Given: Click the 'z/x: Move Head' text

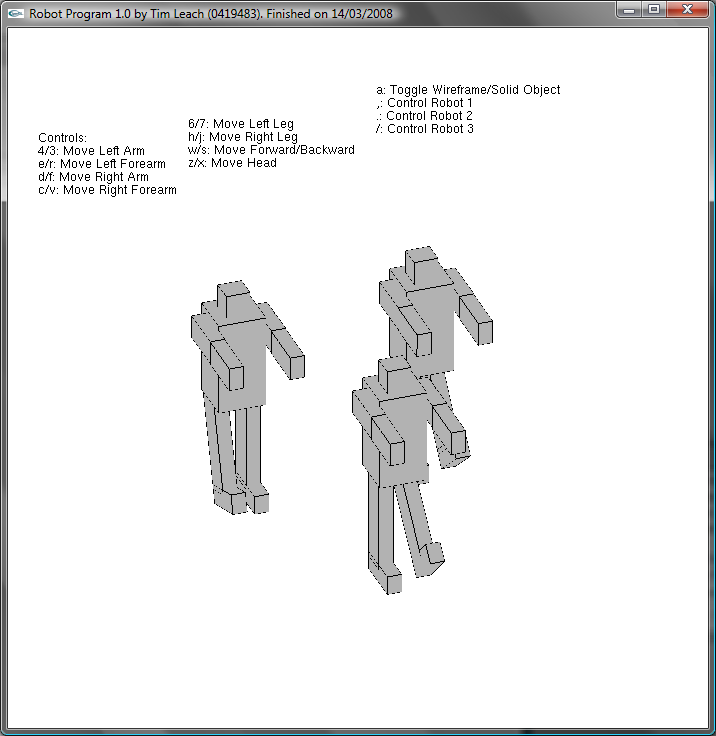Looking at the screenshot, I should [232, 163].
